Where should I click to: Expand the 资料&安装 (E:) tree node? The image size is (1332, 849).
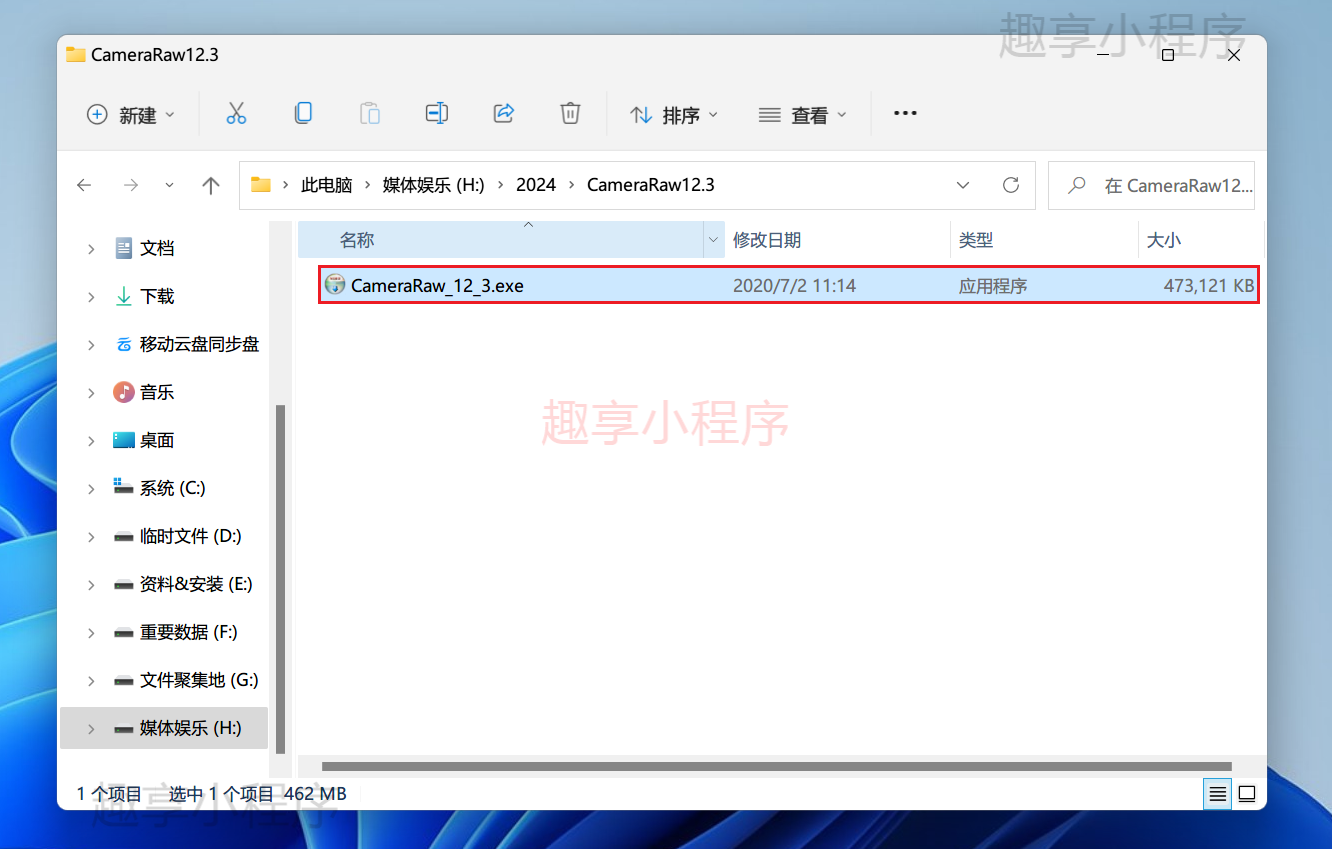(91, 584)
